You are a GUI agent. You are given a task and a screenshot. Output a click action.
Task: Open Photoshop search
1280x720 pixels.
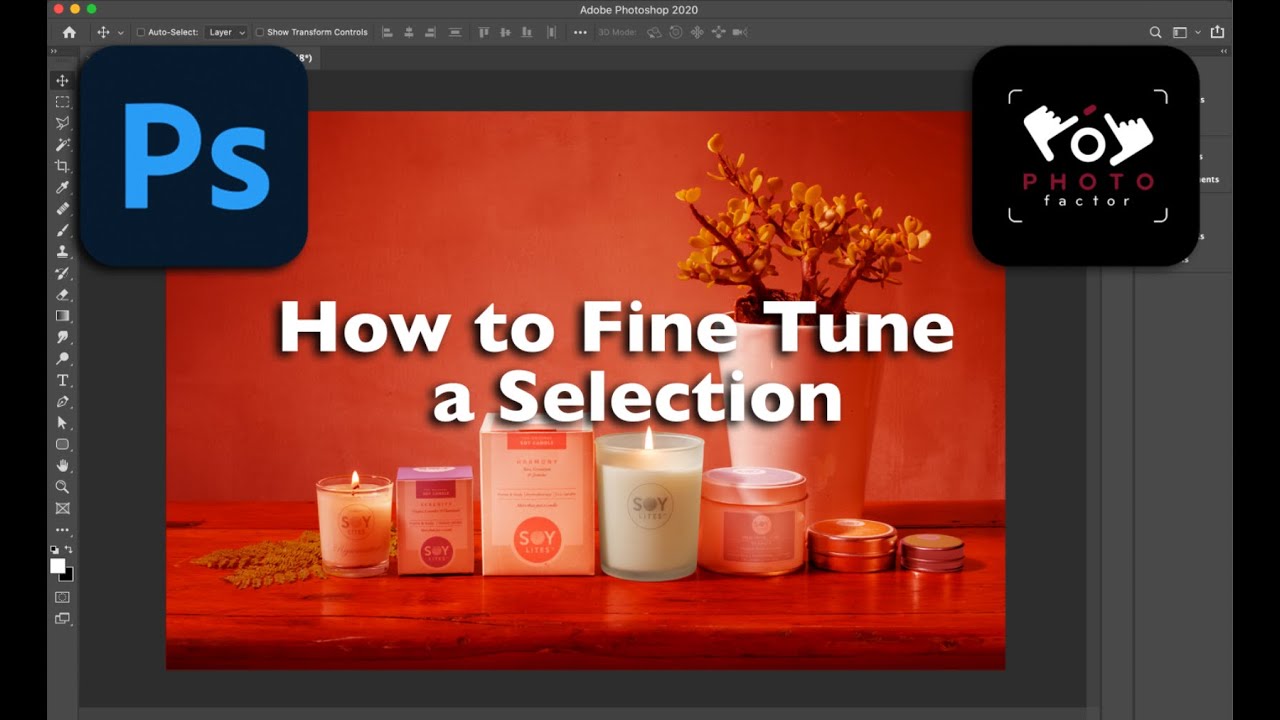[x=1155, y=32]
